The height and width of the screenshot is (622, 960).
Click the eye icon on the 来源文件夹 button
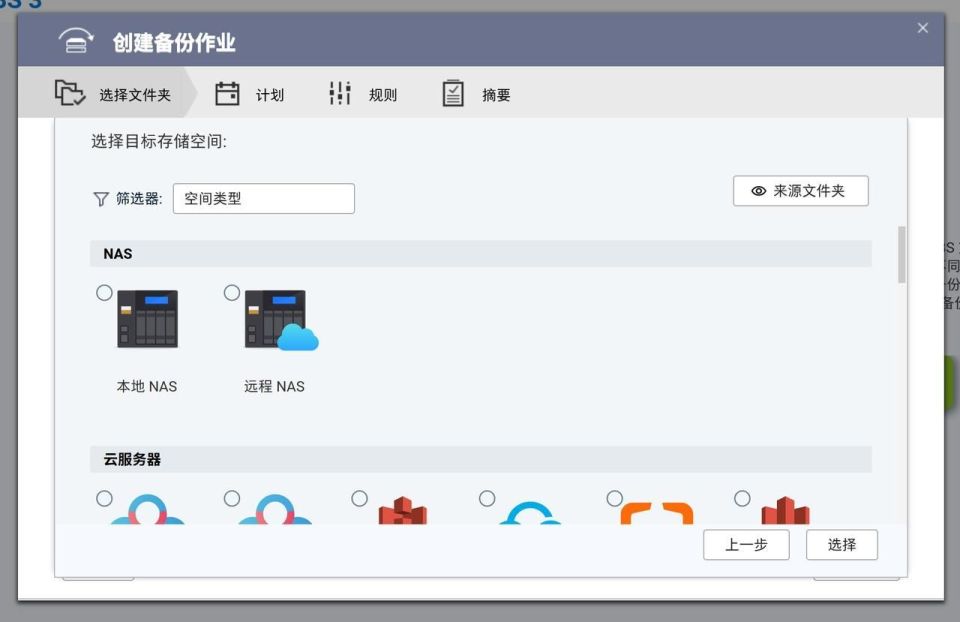coord(757,190)
